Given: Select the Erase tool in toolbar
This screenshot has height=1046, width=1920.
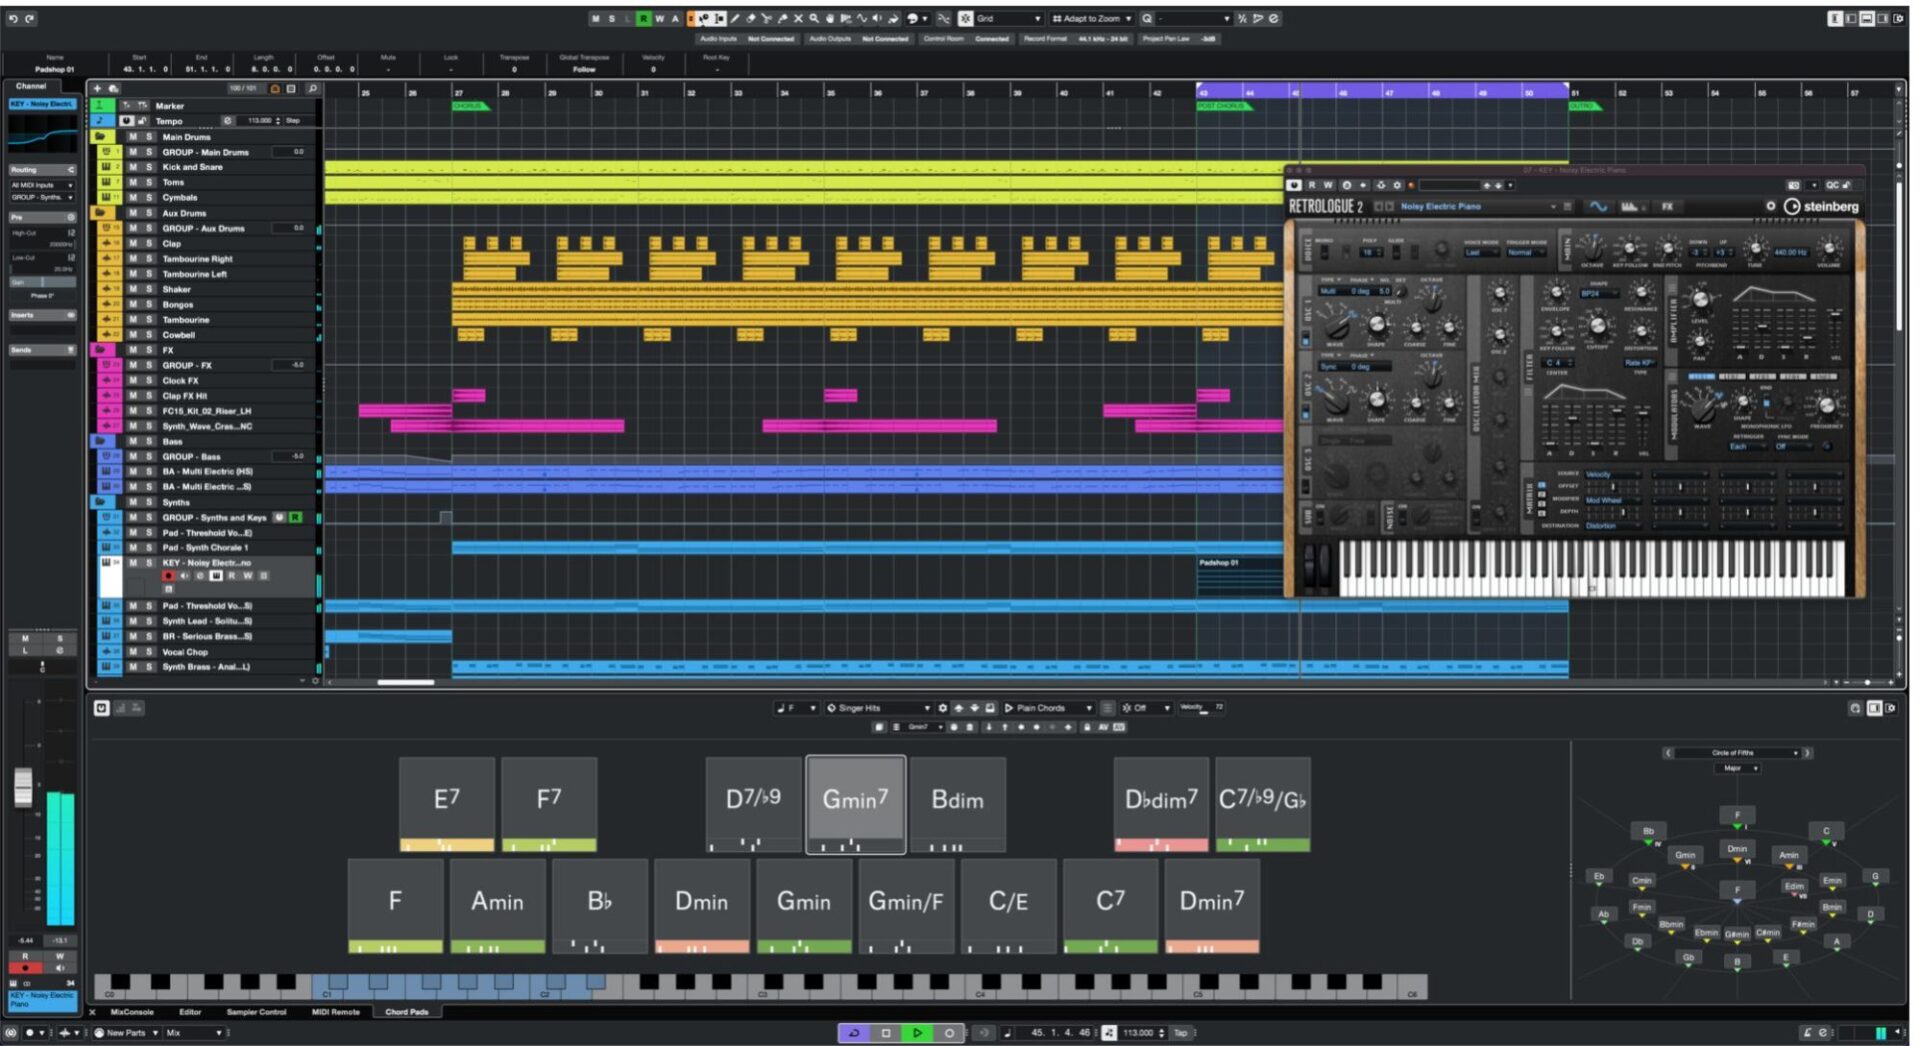Looking at the screenshot, I should coord(751,18).
